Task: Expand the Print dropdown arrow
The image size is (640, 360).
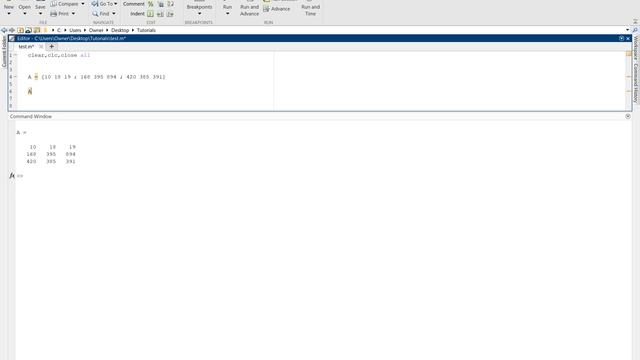Action: [x=73, y=14]
